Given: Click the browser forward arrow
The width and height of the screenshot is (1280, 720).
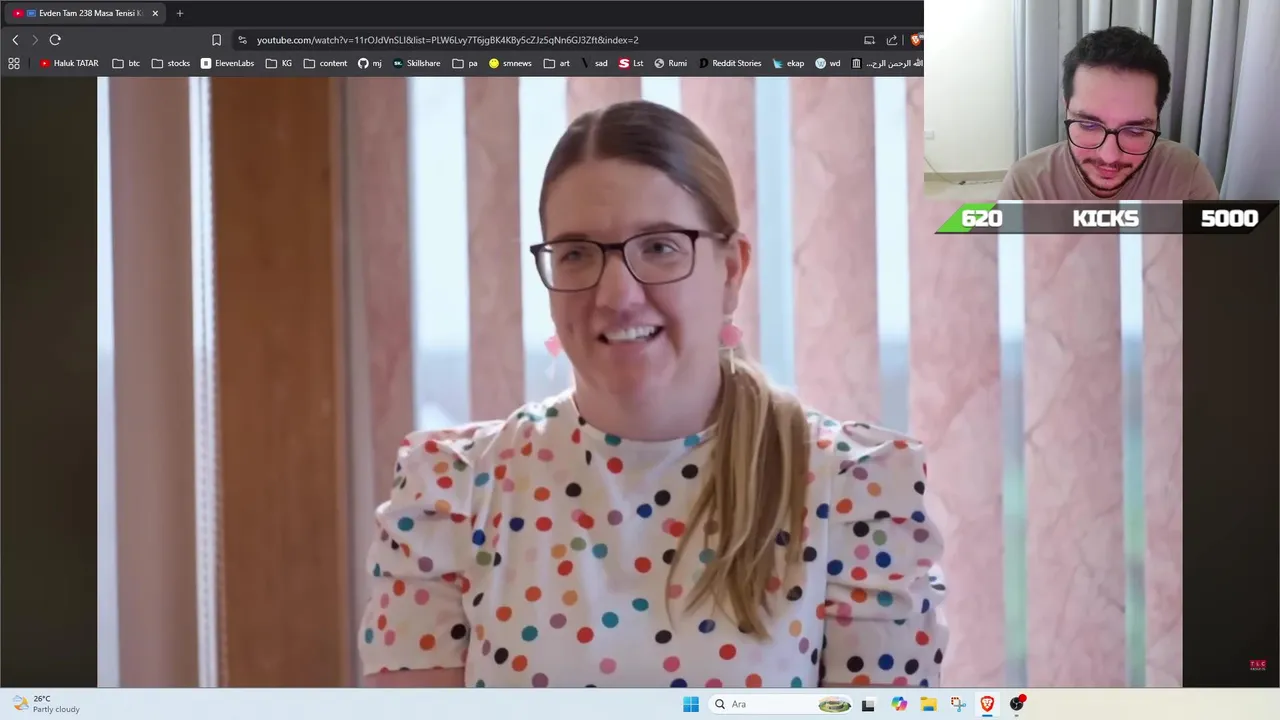Looking at the screenshot, I should (34, 40).
